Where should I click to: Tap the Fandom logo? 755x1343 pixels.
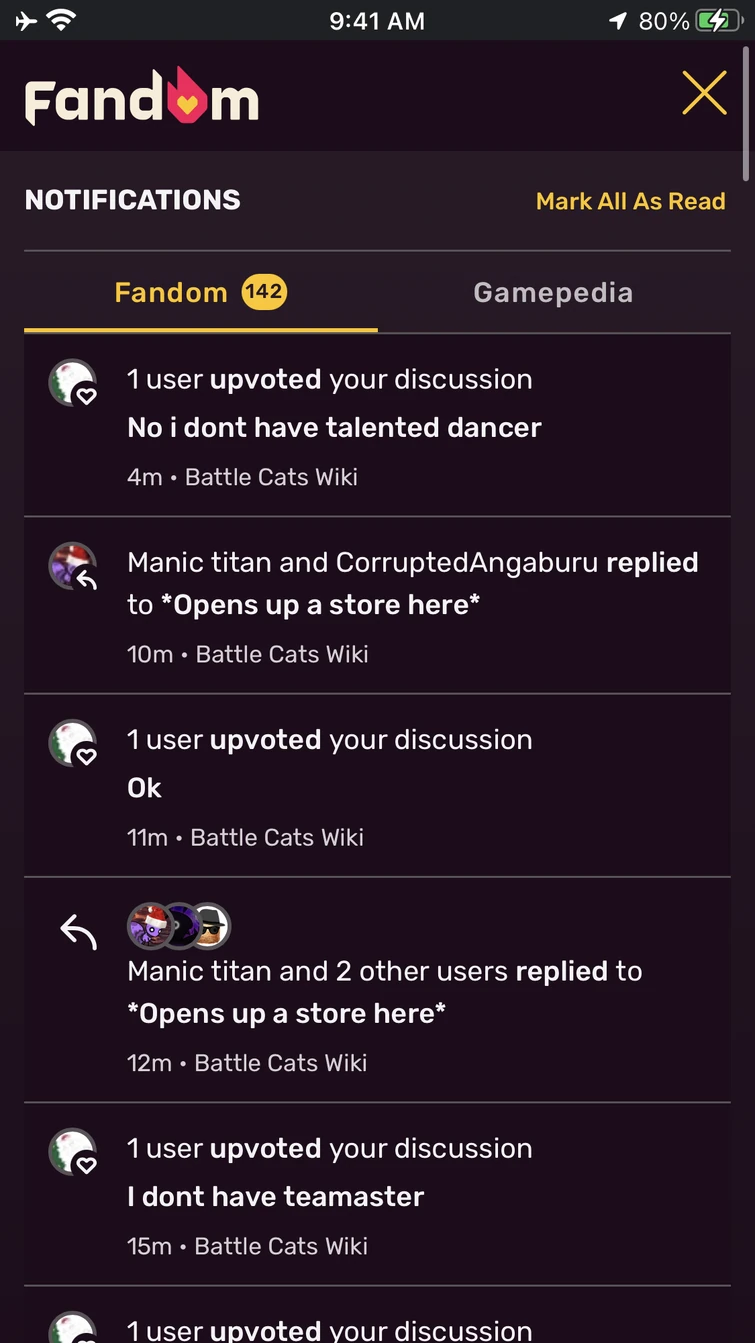[142, 97]
